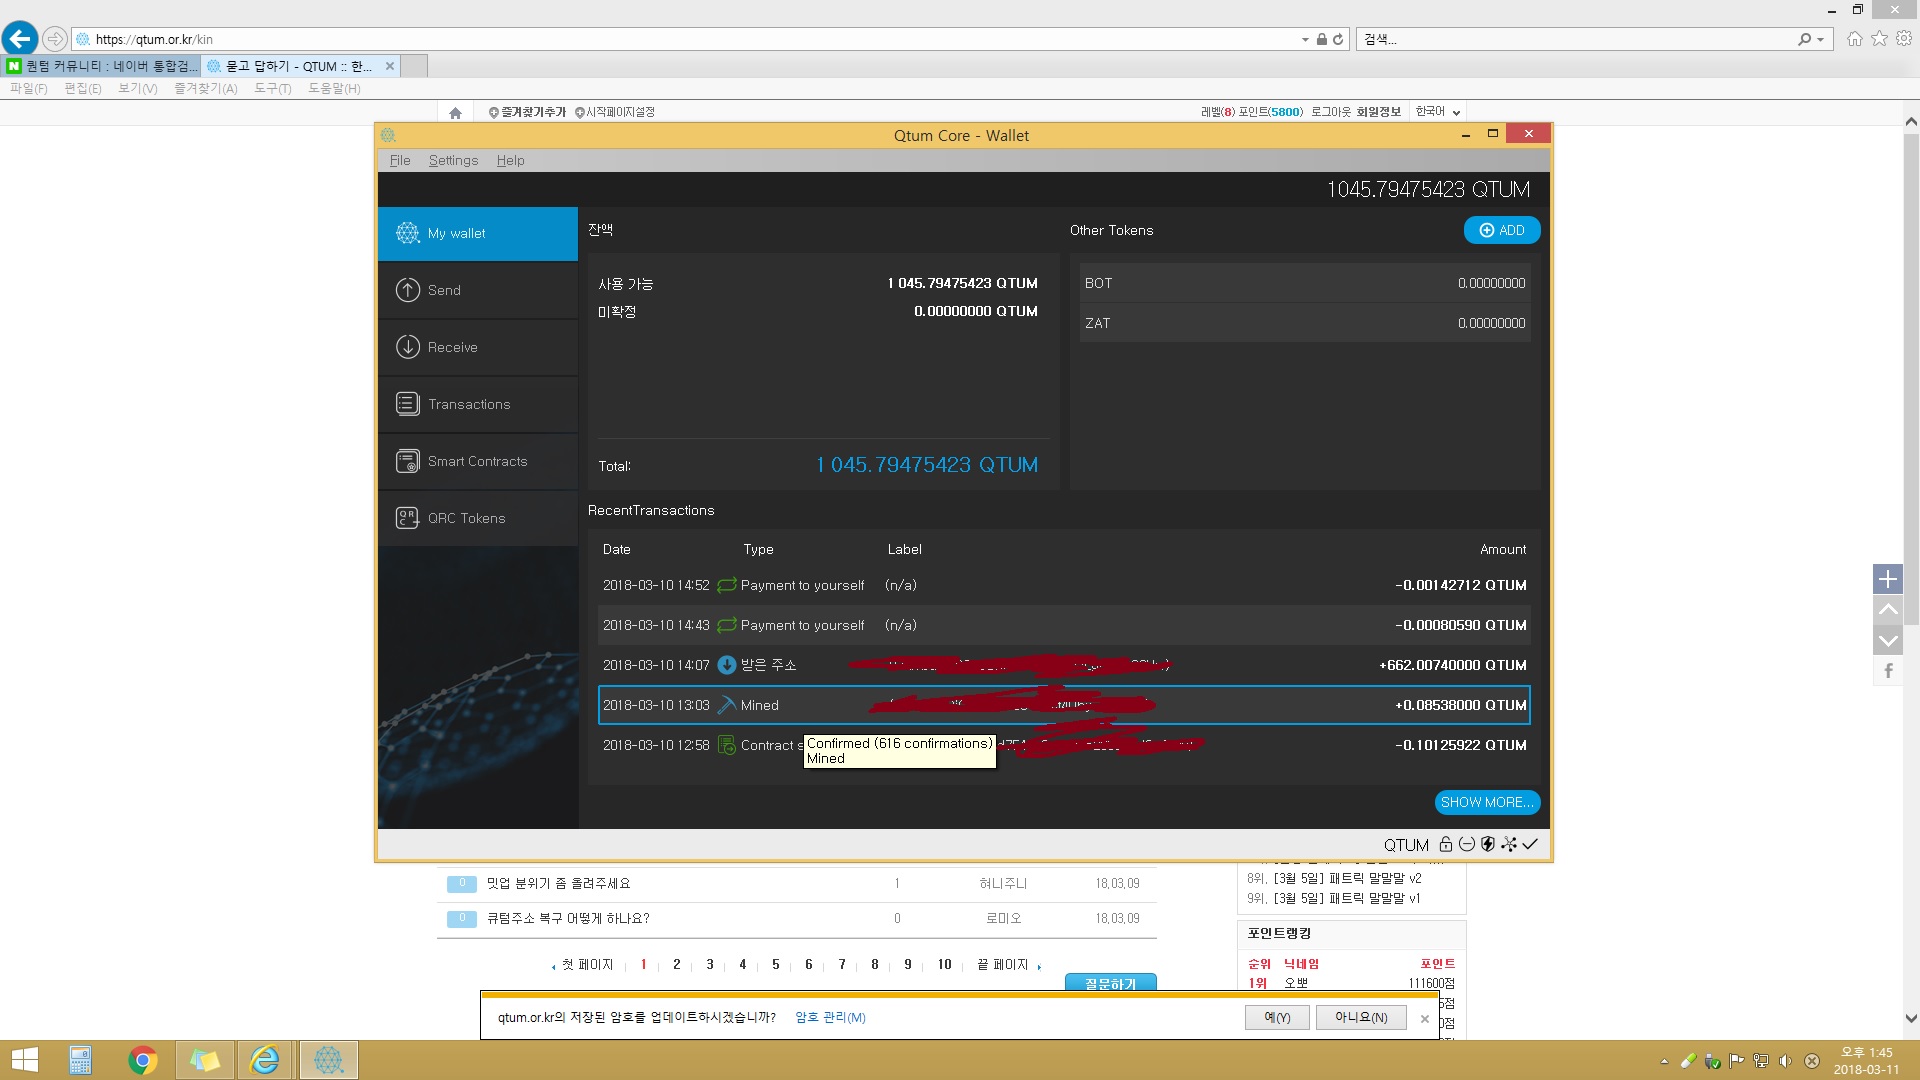Select the 14:52 Payment to yourself transaction
Image resolution: width=1920 pixels, height=1080 pixels.
coord(1064,585)
